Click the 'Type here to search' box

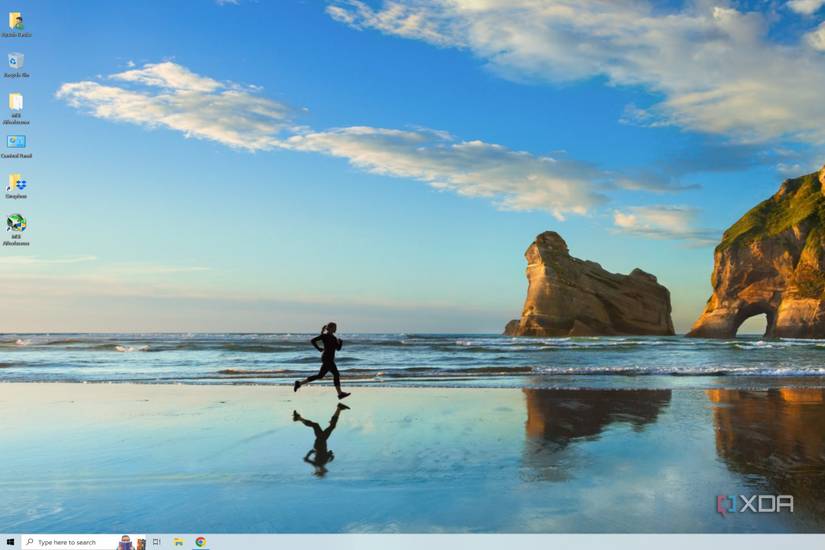pyautogui.click(x=84, y=542)
